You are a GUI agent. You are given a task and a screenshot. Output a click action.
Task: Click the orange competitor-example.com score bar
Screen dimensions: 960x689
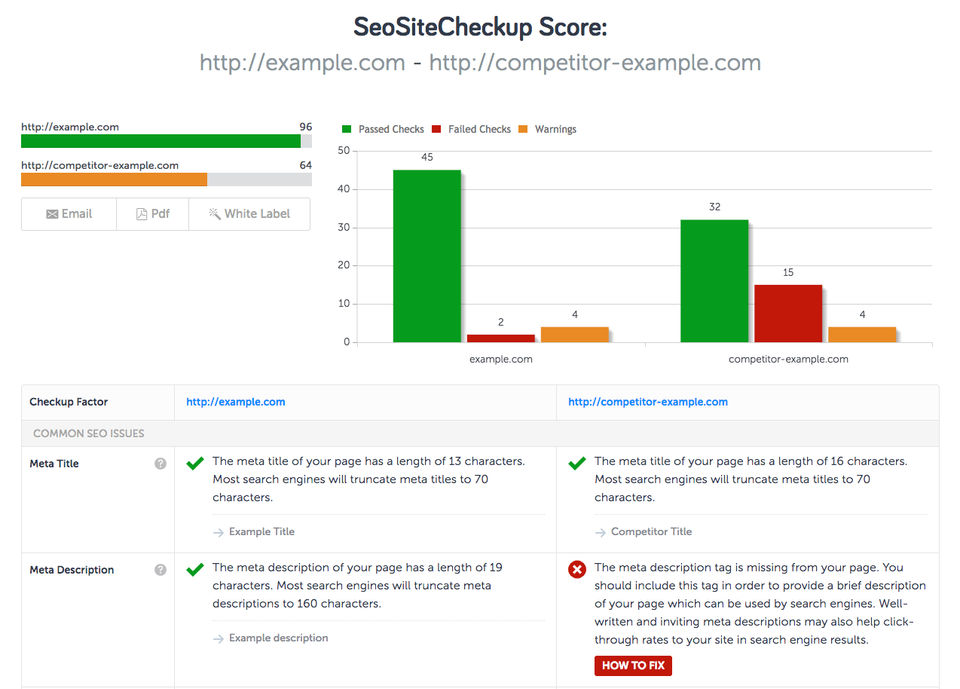pos(114,180)
